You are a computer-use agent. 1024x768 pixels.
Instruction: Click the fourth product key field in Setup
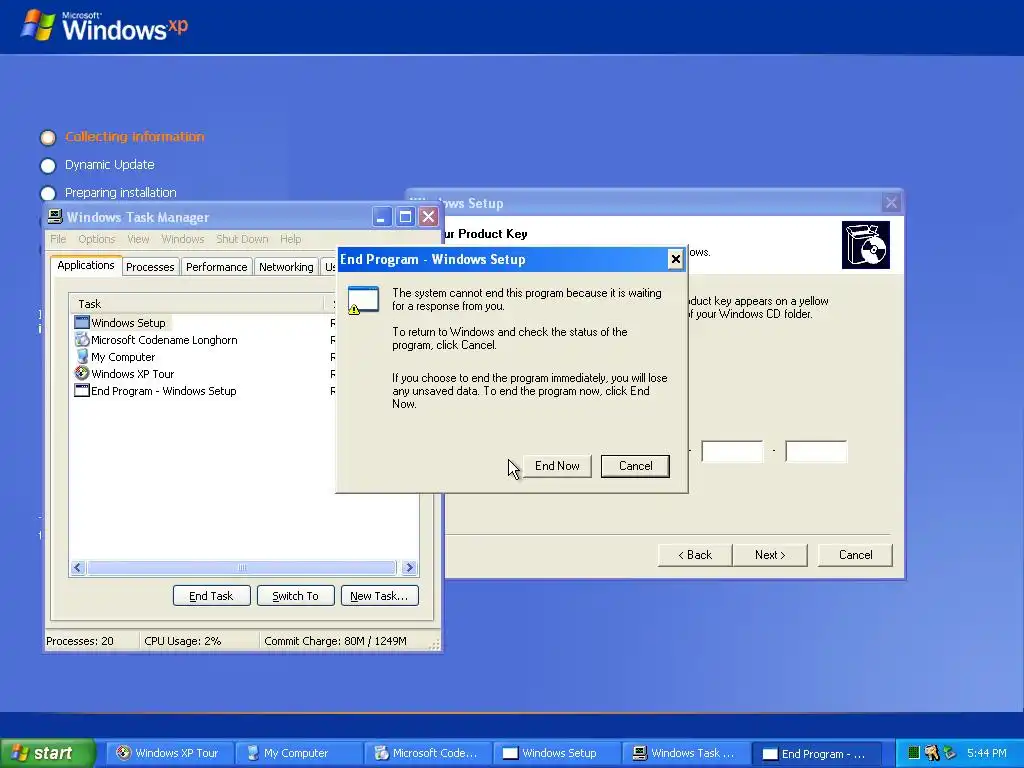(x=732, y=451)
